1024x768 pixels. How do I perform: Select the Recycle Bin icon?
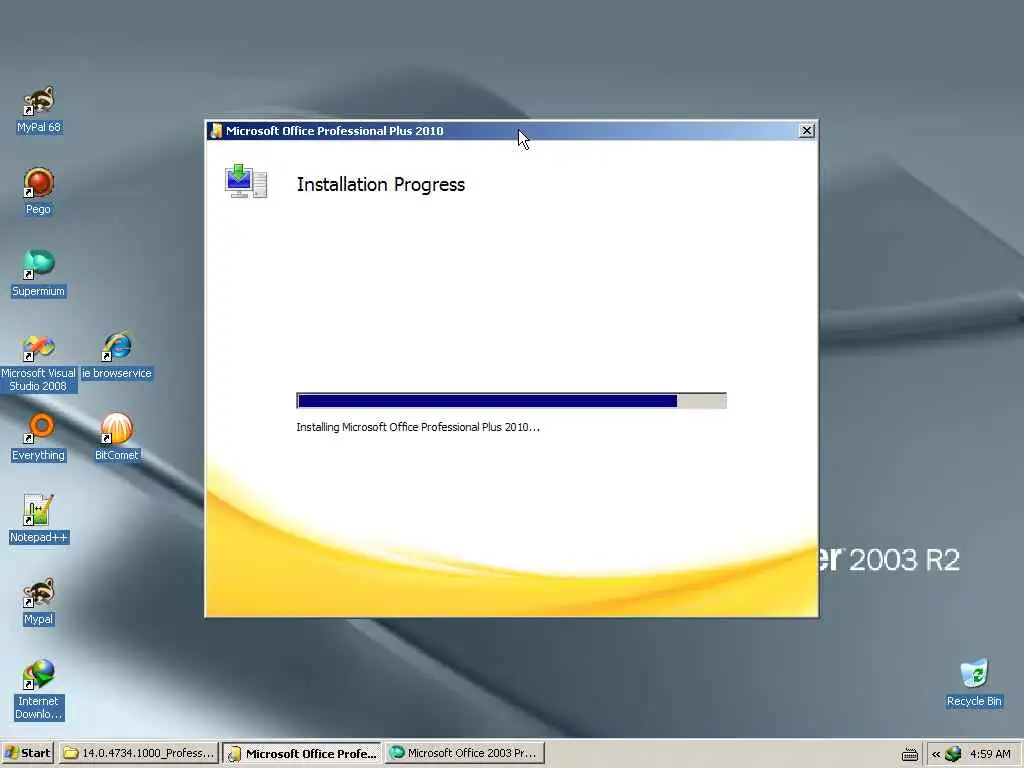pos(974,683)
